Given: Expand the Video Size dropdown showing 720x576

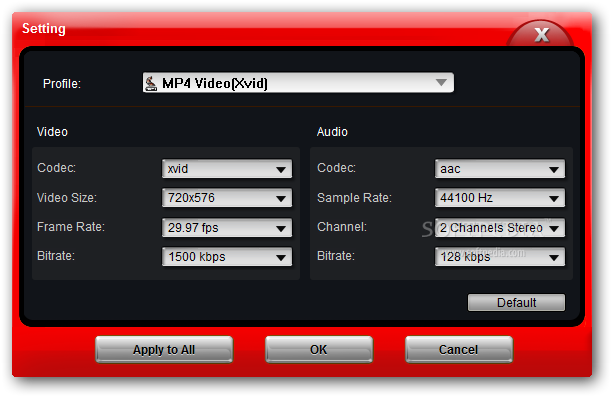Looking at the screenshot, I should pos(227,198).
